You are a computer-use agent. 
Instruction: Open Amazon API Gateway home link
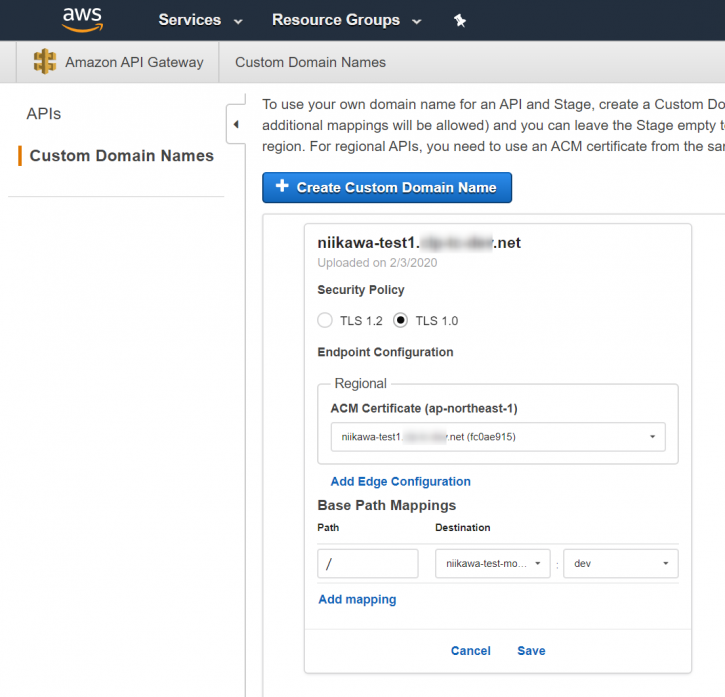(134, 62)
